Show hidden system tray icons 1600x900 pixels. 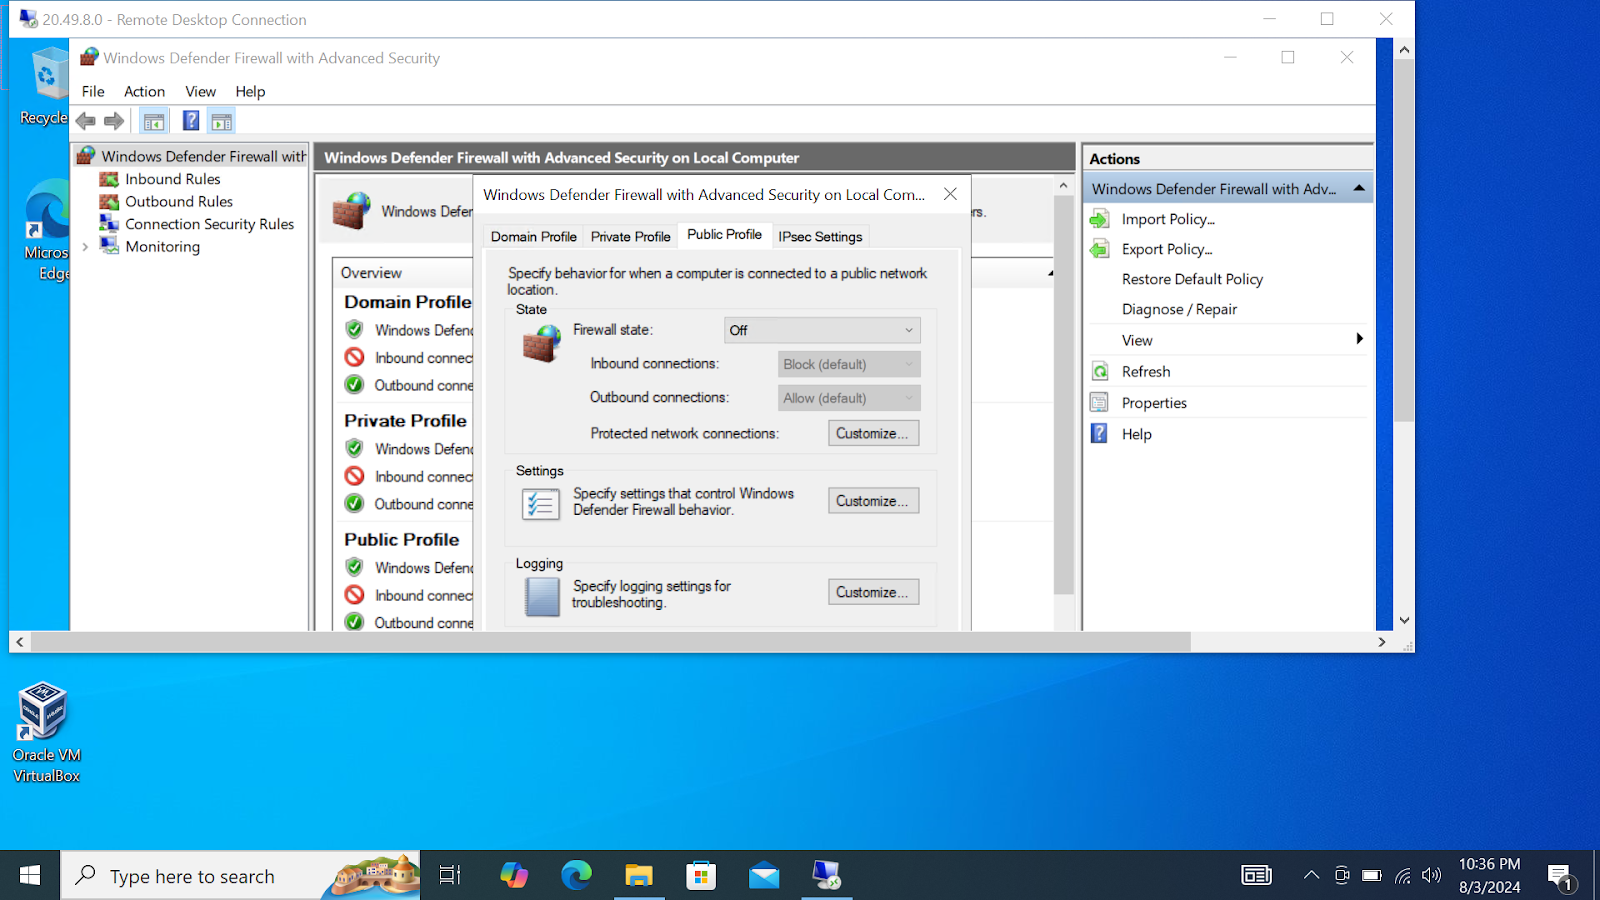1311,876
